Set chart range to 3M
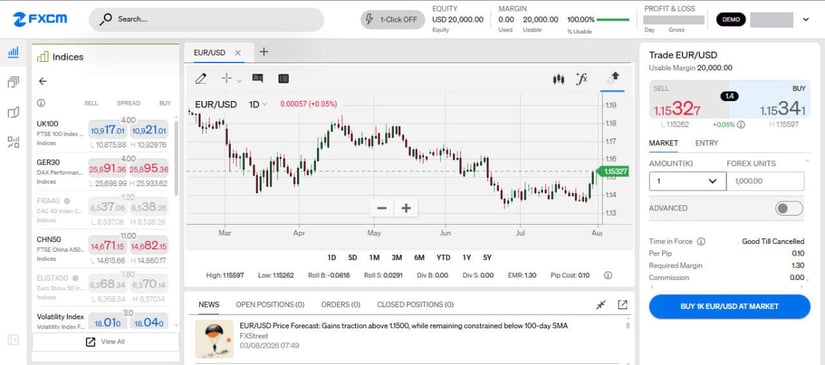The height and width of the screenshot is (365, 825). coord(397,258)
